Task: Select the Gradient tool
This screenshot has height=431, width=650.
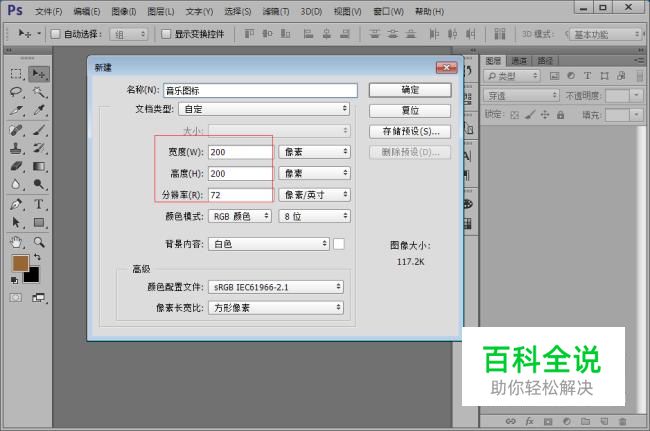Action: coord(39,166)
